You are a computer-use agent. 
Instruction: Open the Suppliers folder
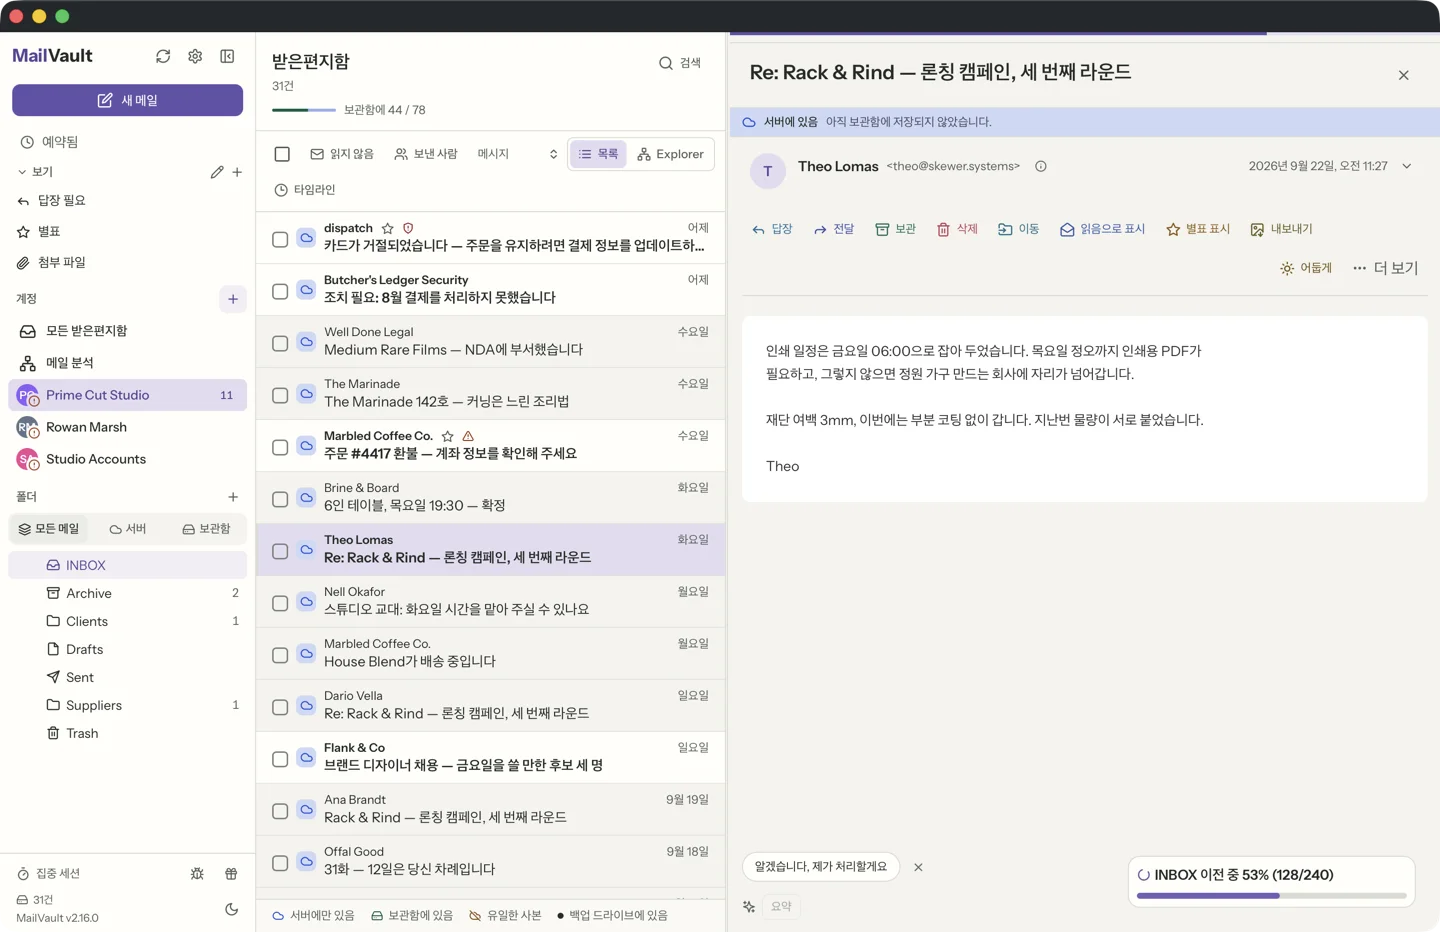click(x=127, y=705)
